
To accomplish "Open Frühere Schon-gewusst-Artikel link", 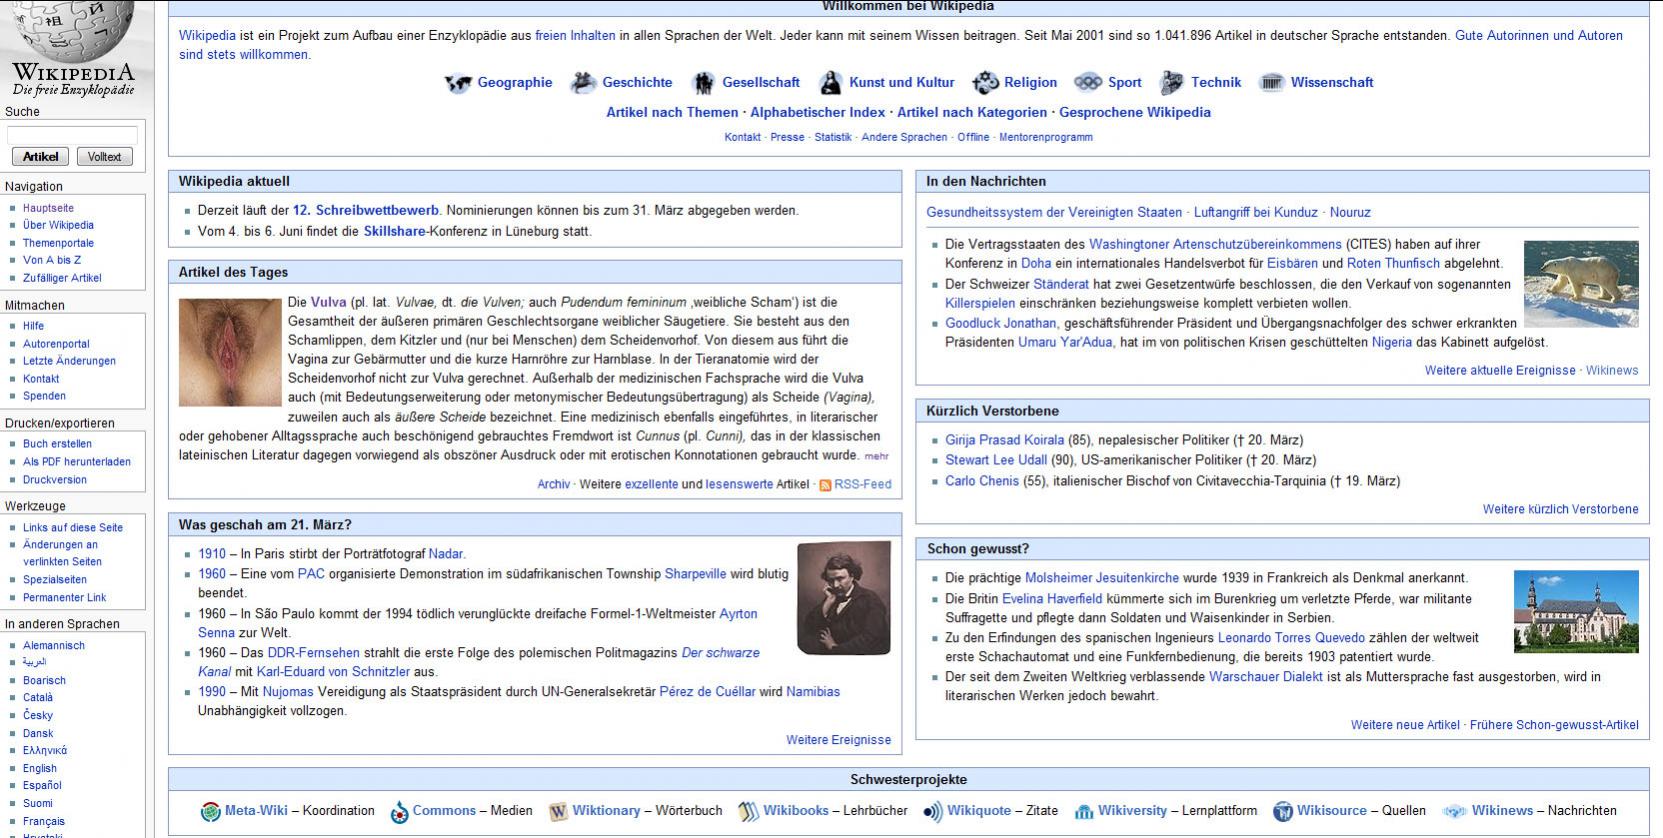I will point(1555,726).
